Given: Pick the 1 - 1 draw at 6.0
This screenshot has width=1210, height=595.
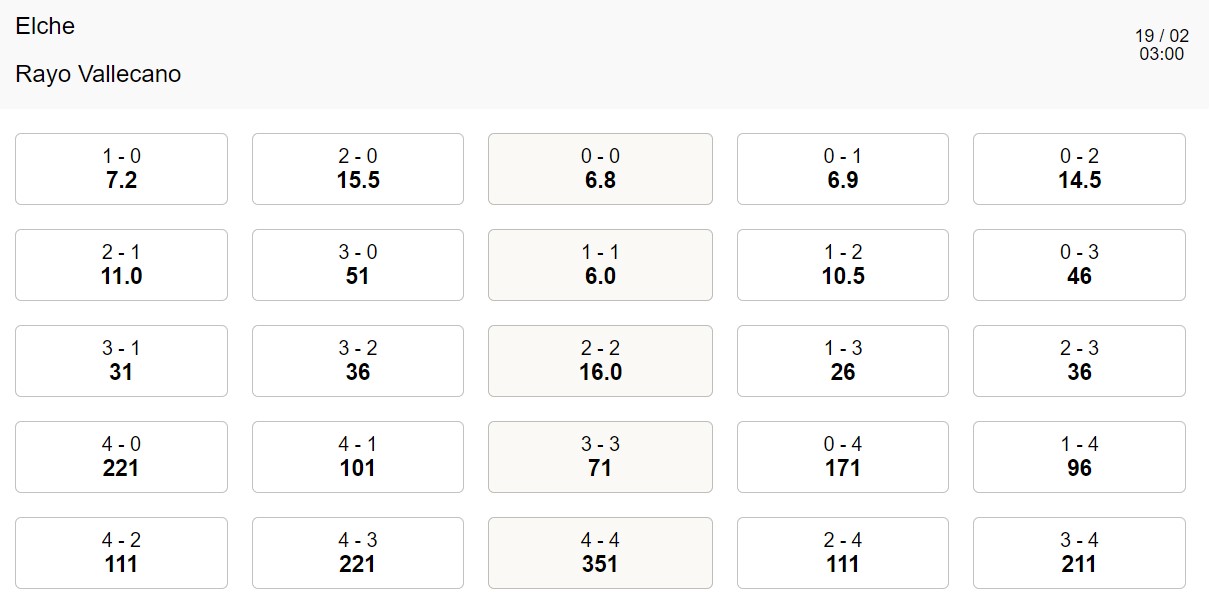Looking at the screenshot, I should click(x=600, y=265).
